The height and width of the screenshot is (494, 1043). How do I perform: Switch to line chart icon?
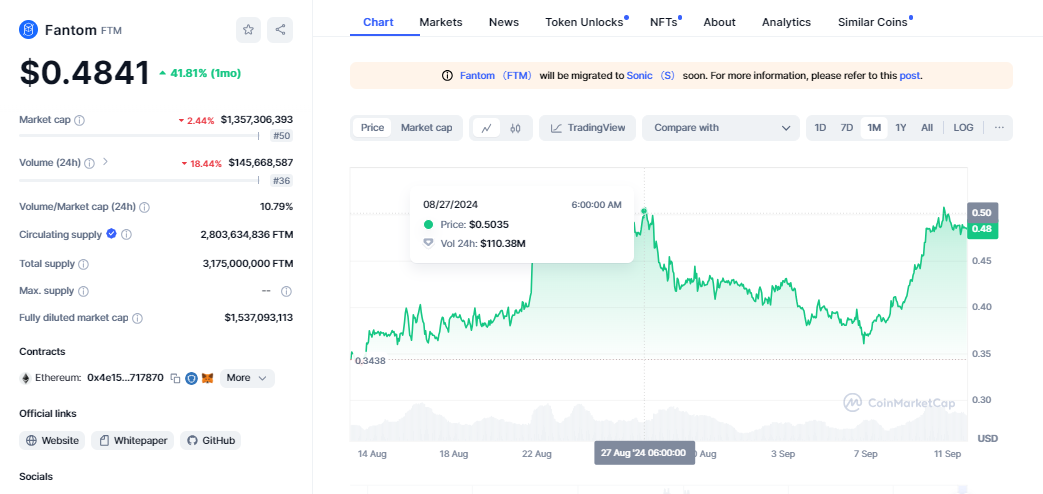click(x=486, y=128)
